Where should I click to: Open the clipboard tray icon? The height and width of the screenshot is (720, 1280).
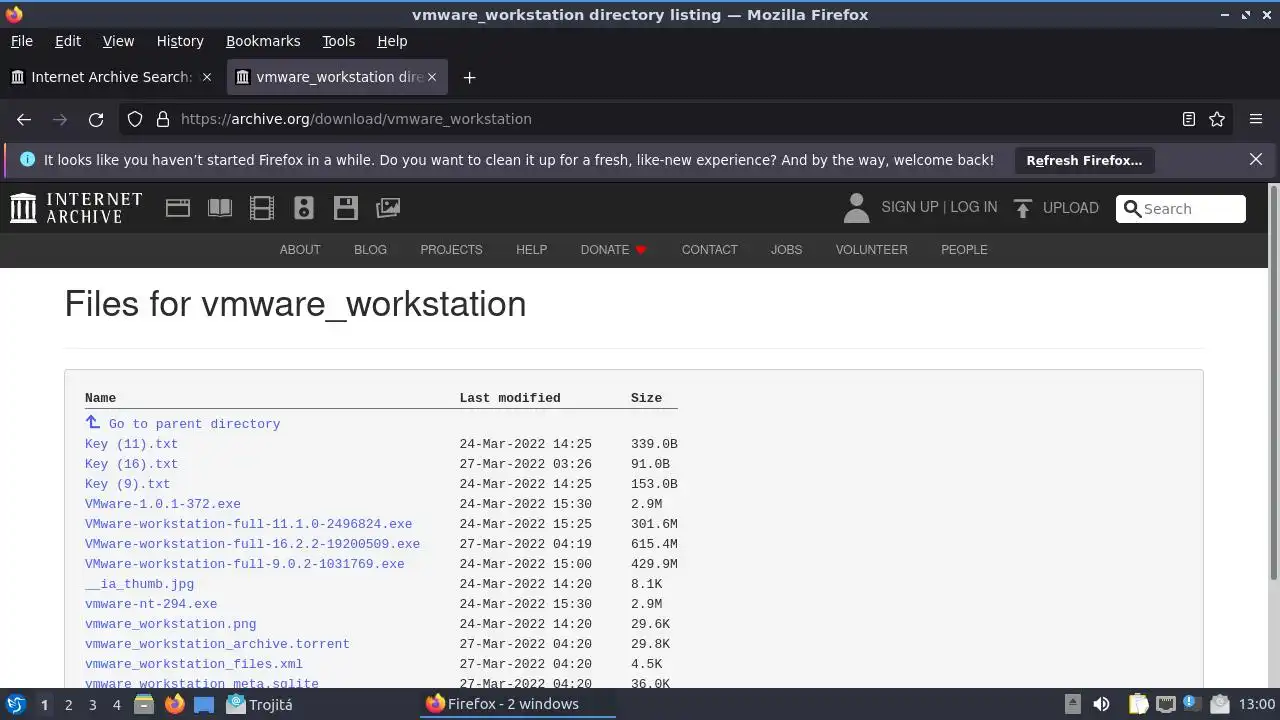[x=1138, y=704]
